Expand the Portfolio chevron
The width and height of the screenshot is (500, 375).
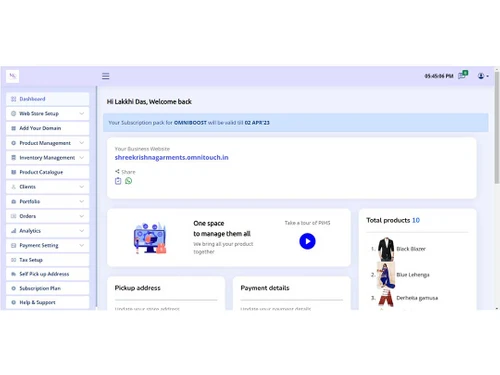[82, 201]
